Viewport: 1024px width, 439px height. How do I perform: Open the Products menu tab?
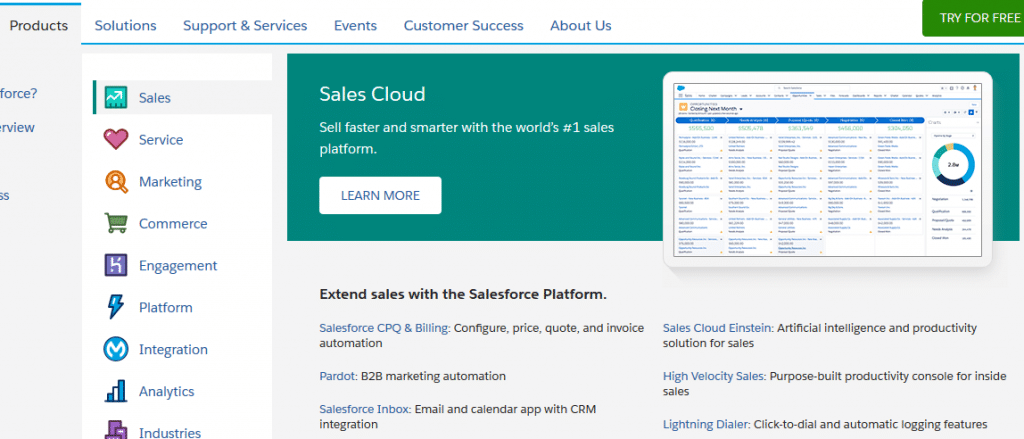coord(39,25)
